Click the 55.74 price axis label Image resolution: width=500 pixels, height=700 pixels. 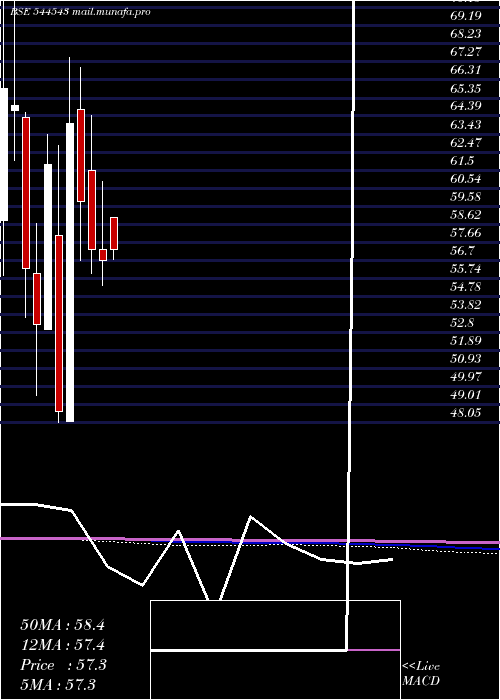465,269
